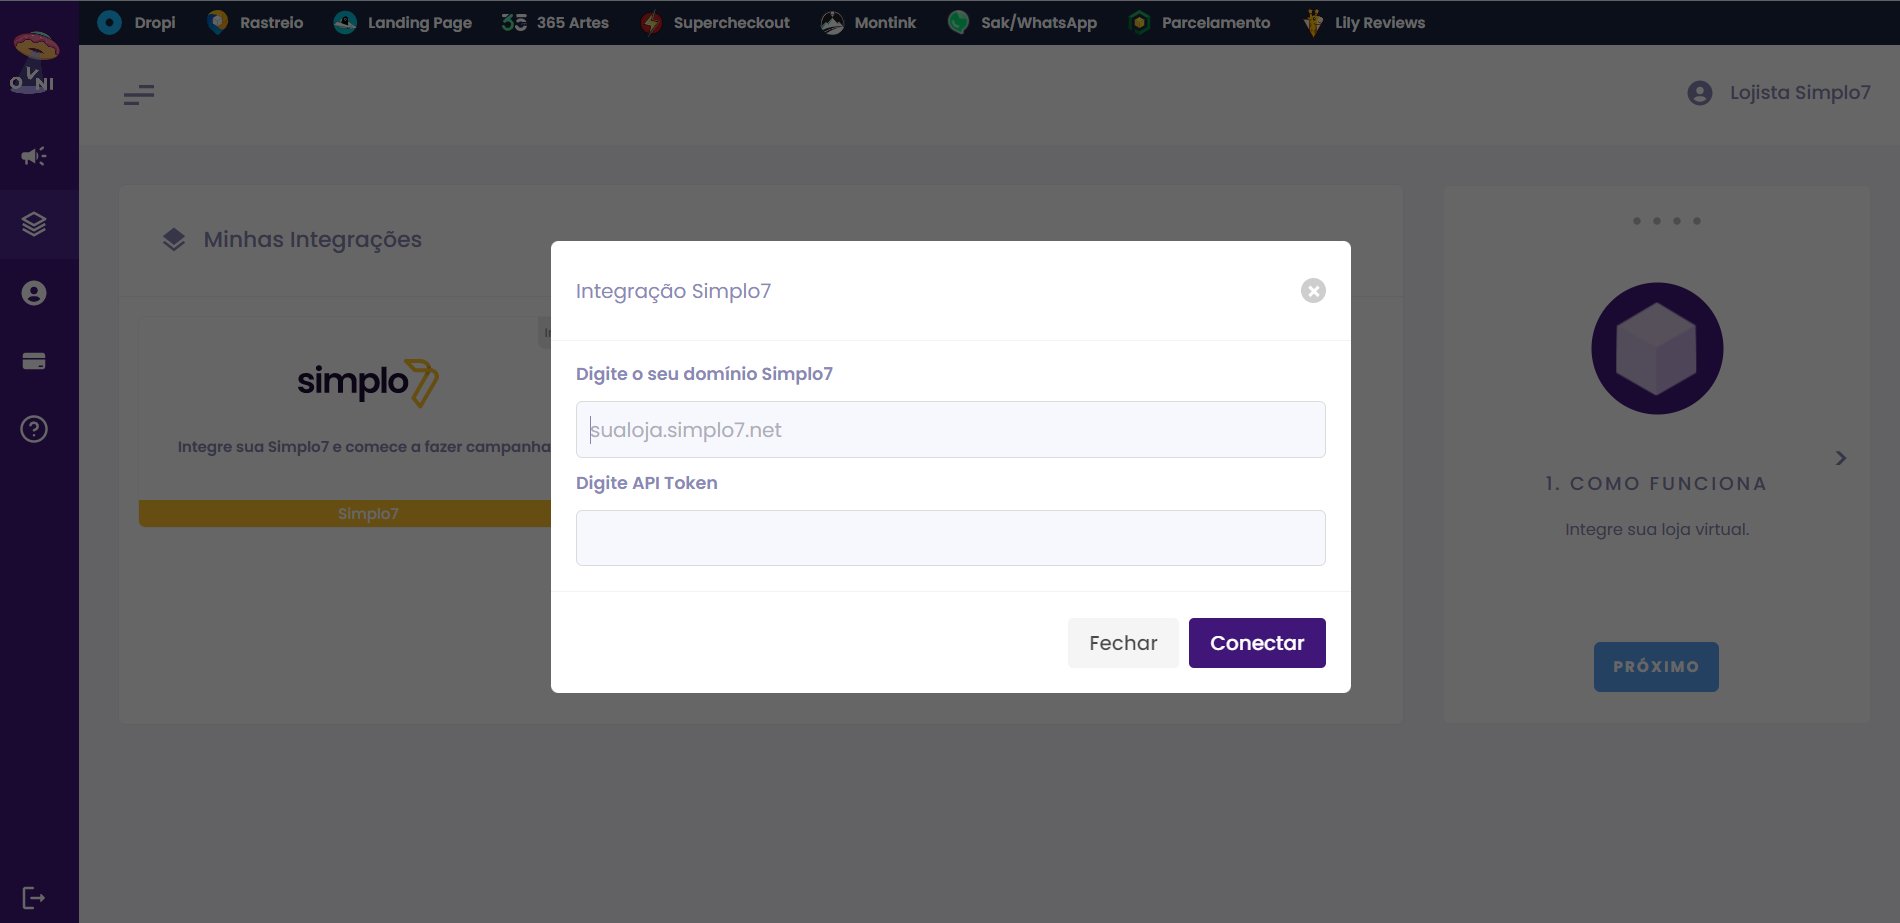Click the Lily Reviews flower icon
The height and width of the screenshot is (923, 1900).
[1313, 22]
